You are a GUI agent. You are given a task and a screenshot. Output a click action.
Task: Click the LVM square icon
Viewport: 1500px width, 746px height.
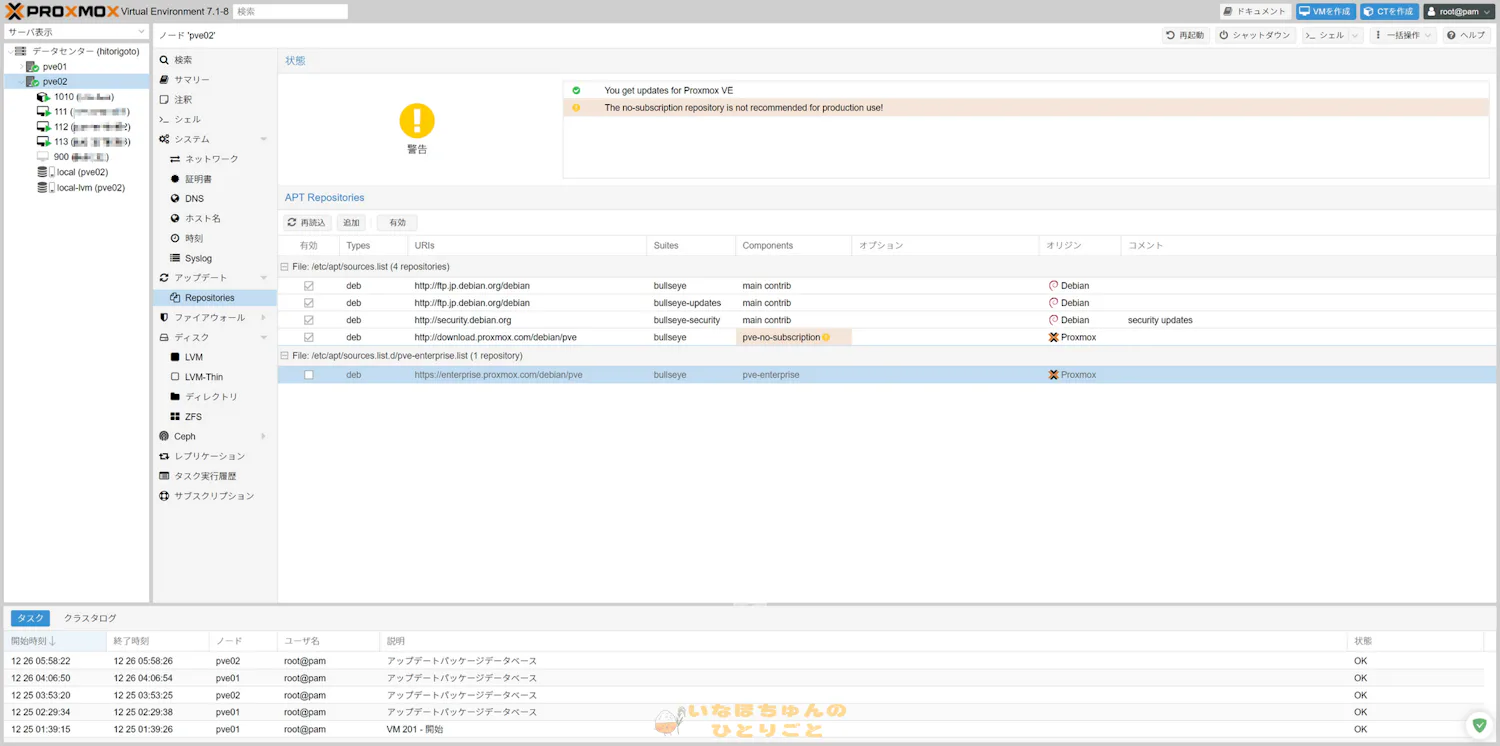[x=175, y=357]
